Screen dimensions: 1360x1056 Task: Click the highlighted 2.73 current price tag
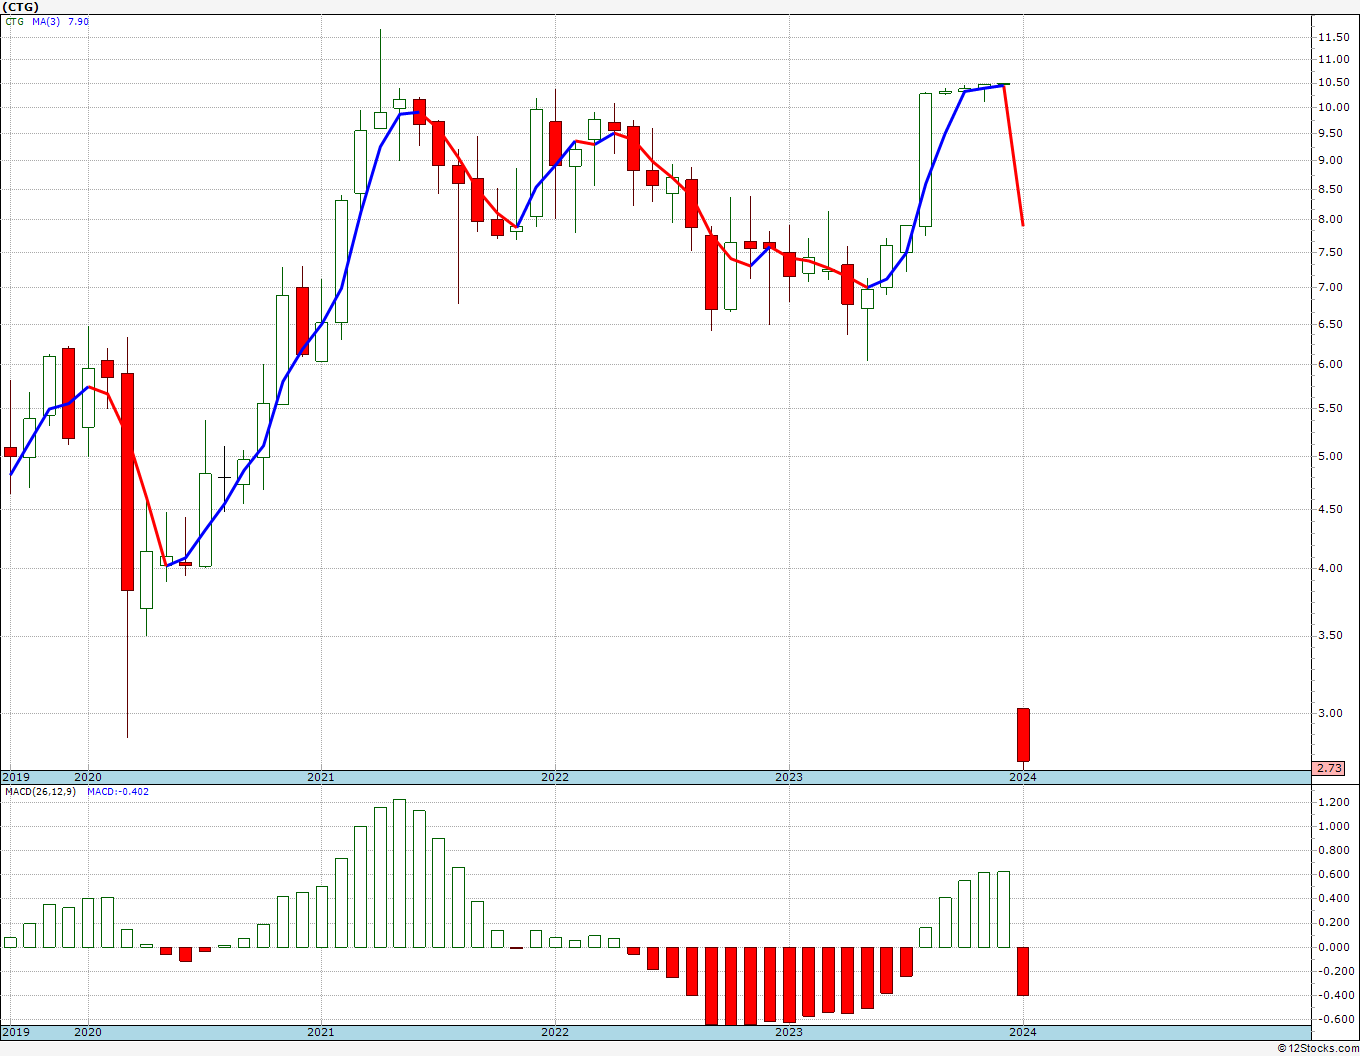coord(1329,768)
